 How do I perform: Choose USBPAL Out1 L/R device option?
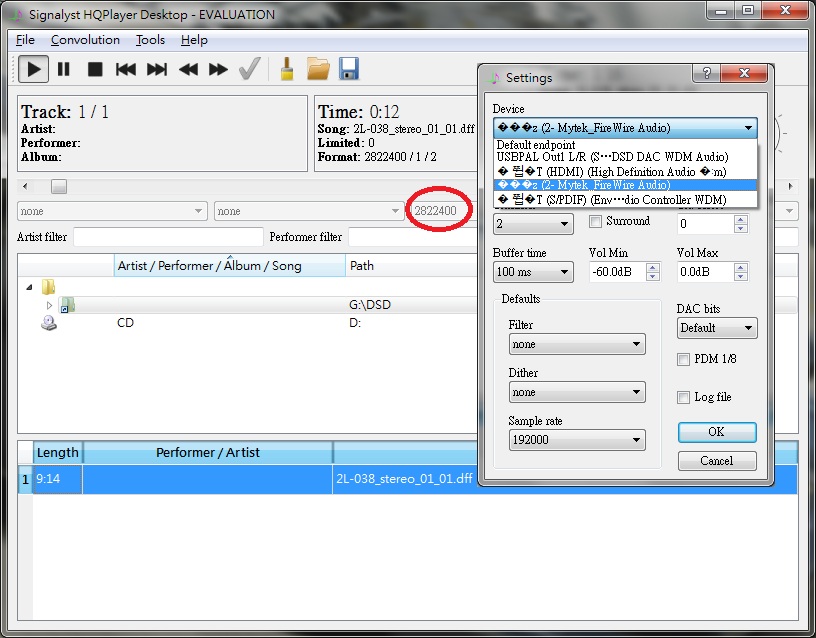click(624, 157)
